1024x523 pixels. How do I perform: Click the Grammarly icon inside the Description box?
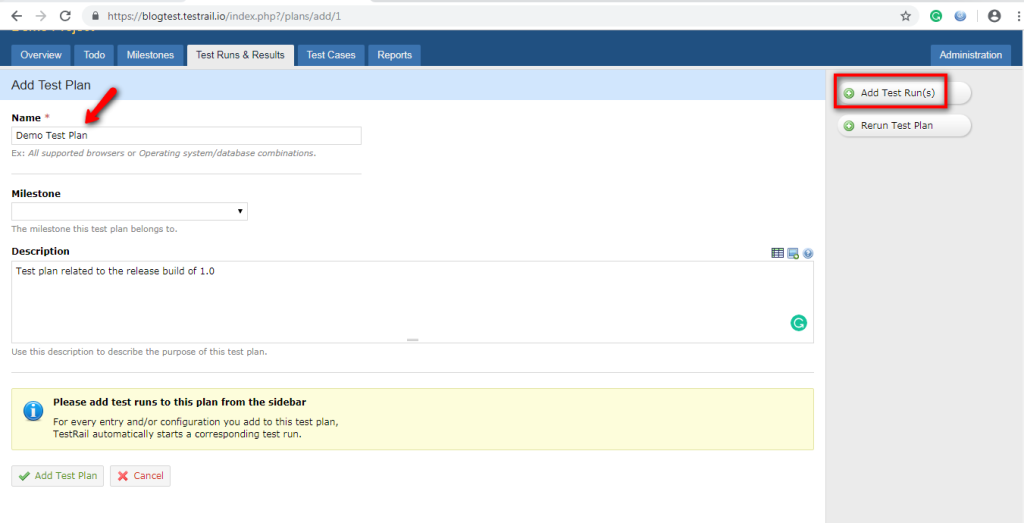[x=798, y=322]
